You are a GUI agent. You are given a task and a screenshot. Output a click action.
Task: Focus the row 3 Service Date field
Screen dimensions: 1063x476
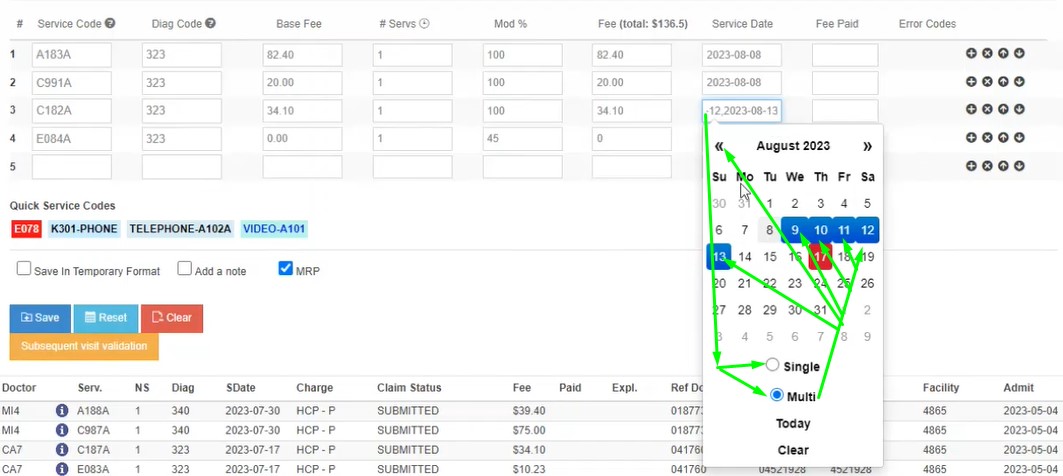(x=742, y=111)
